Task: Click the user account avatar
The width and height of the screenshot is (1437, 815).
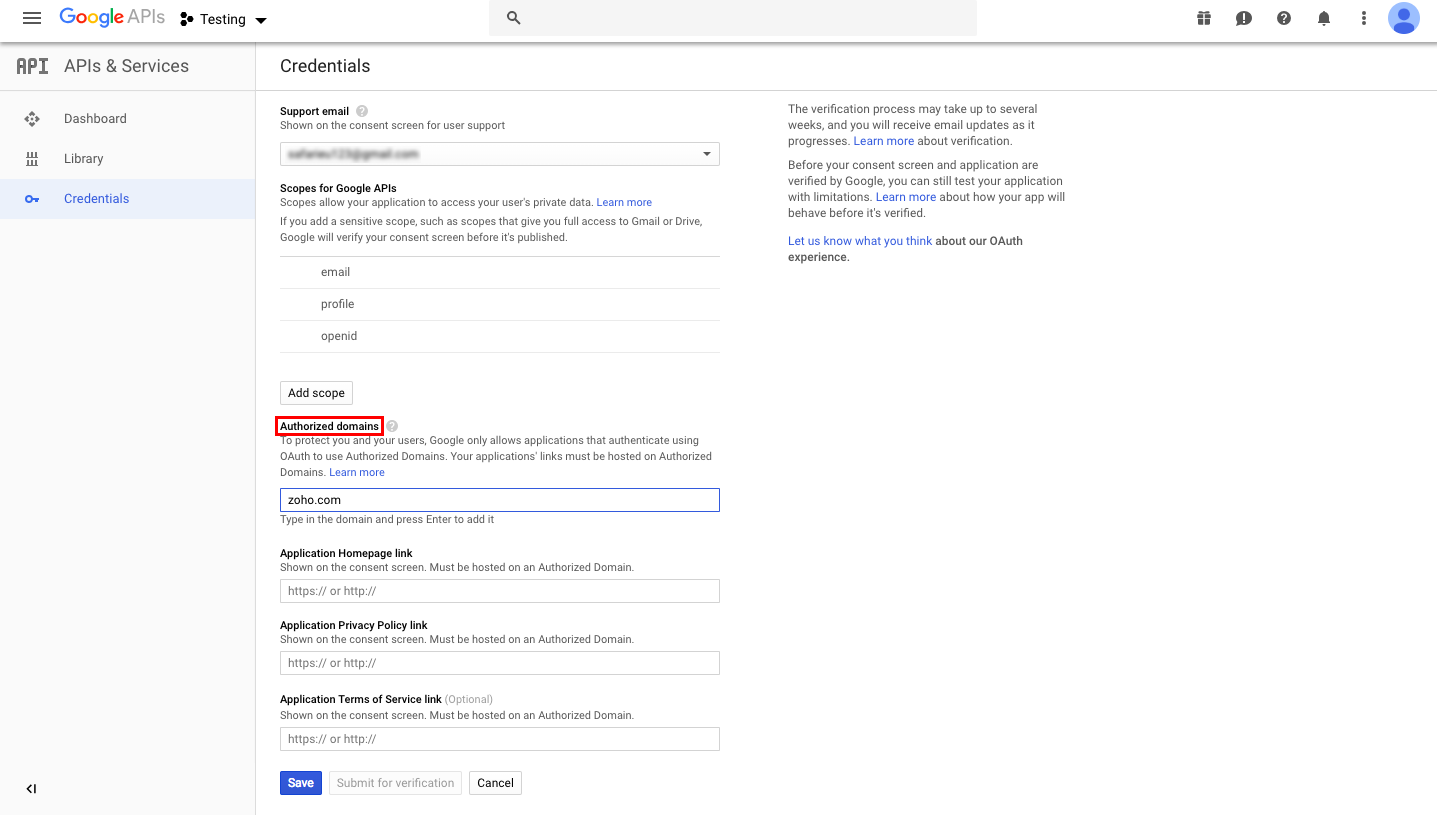Action: coord(1403,18)
